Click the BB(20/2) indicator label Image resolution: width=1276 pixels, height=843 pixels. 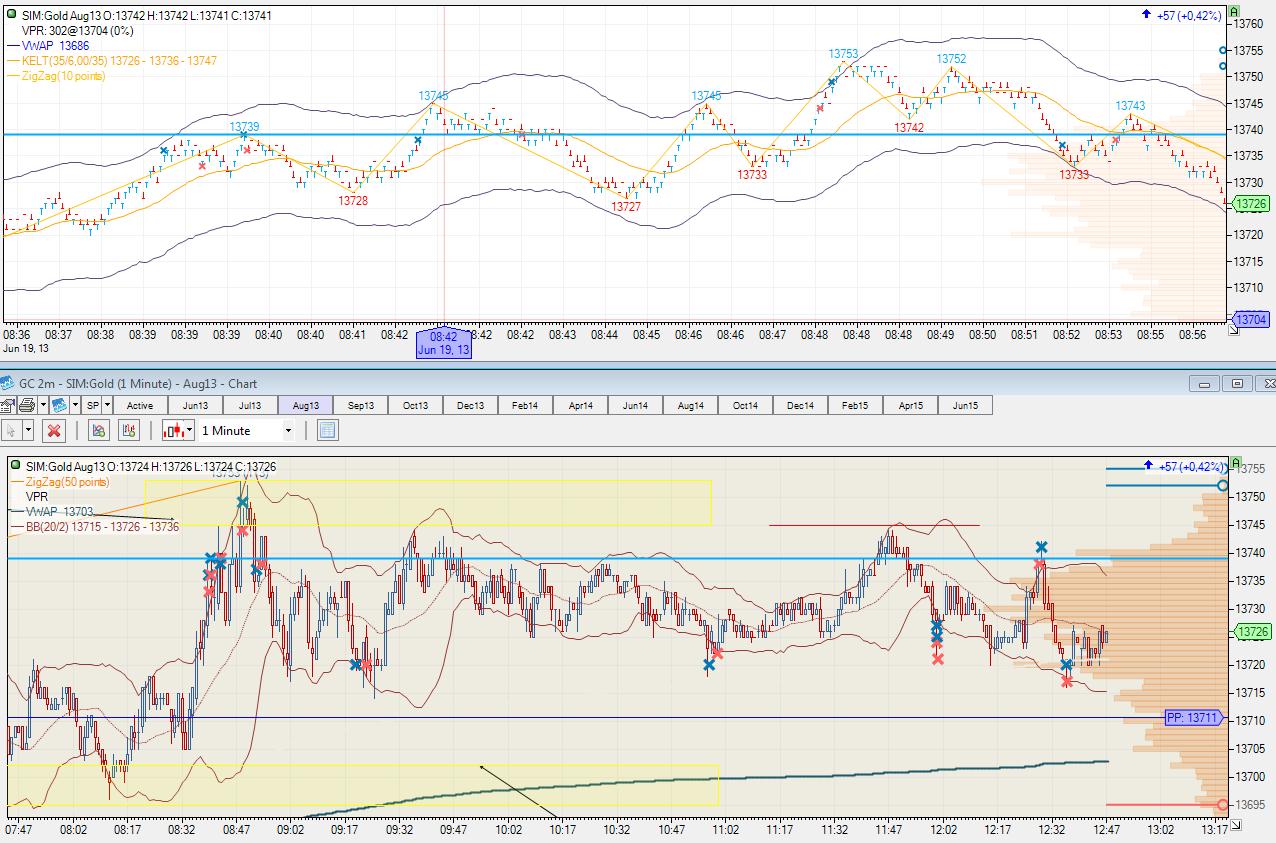[103, 526]
